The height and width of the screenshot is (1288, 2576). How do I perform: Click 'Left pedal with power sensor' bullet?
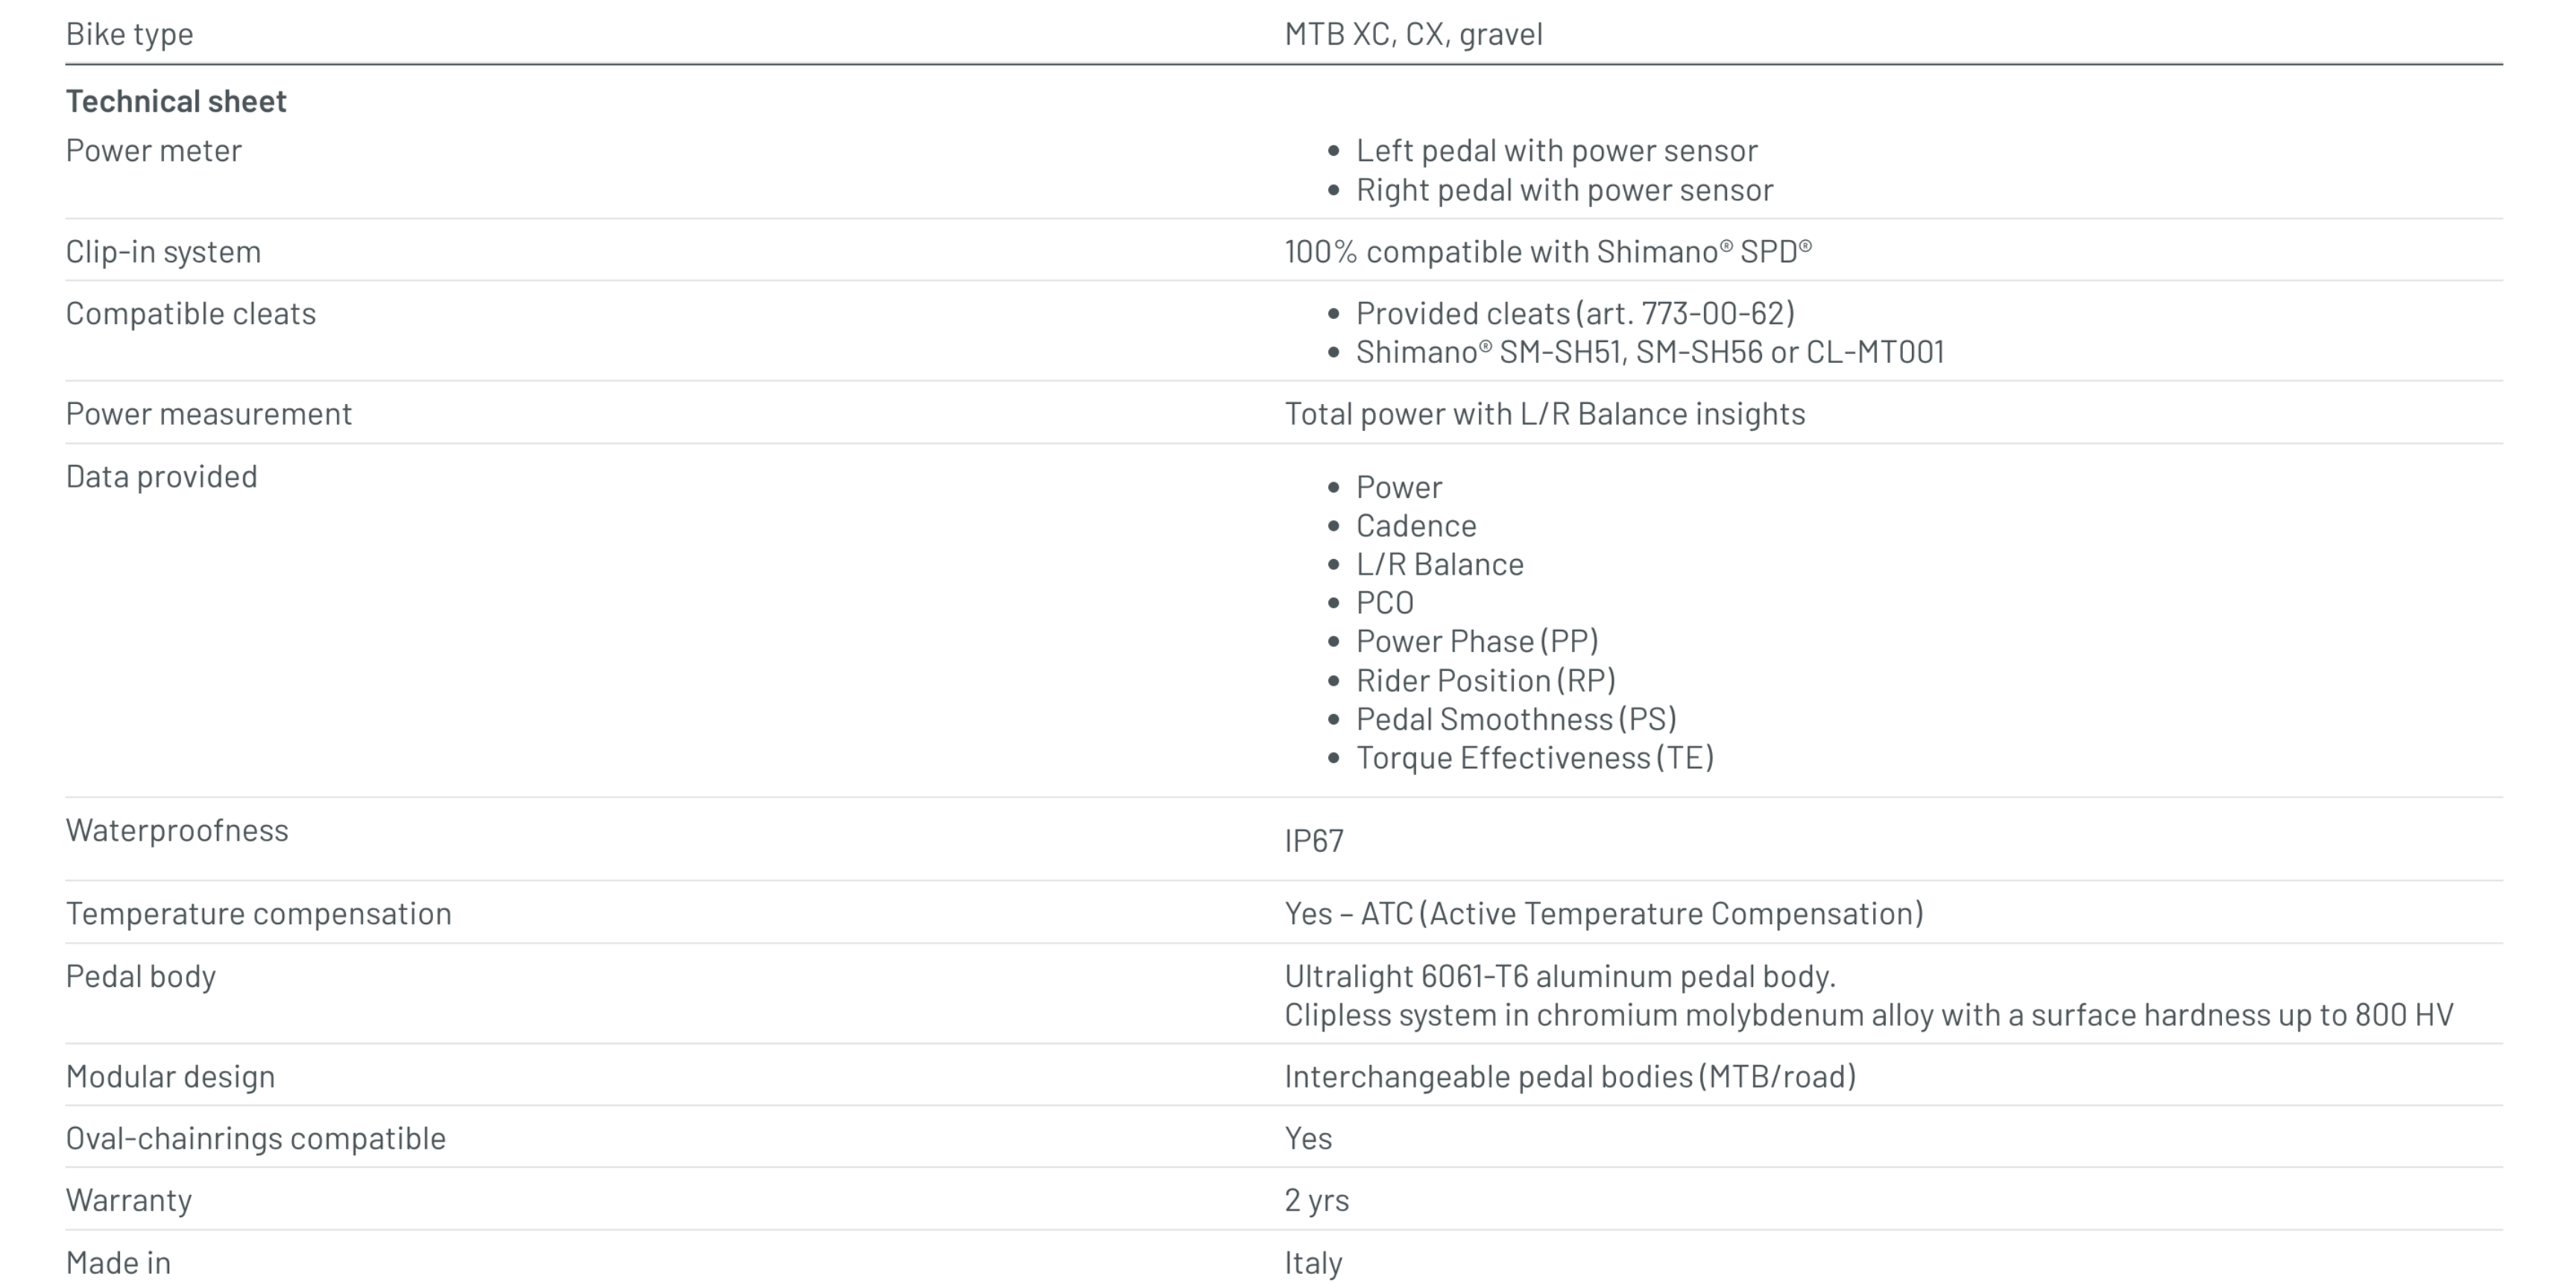point(1556,151)
